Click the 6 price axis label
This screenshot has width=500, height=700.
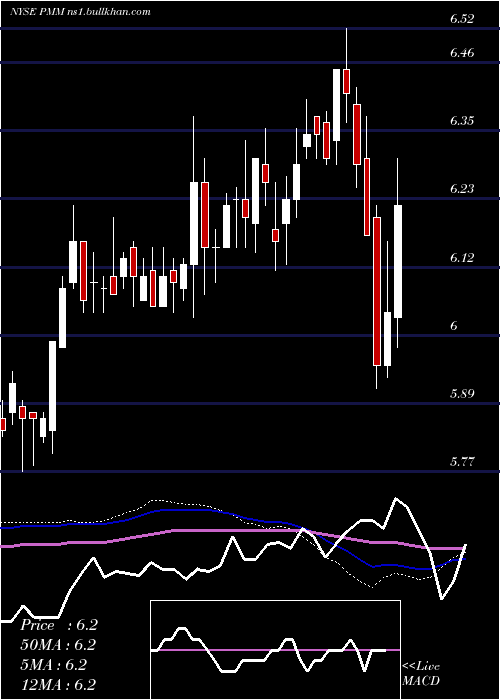(x=454, y=325)
